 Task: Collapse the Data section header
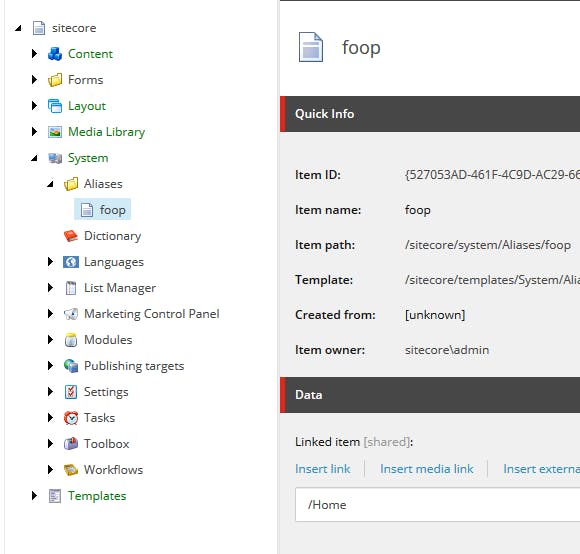tap(430, 395)
